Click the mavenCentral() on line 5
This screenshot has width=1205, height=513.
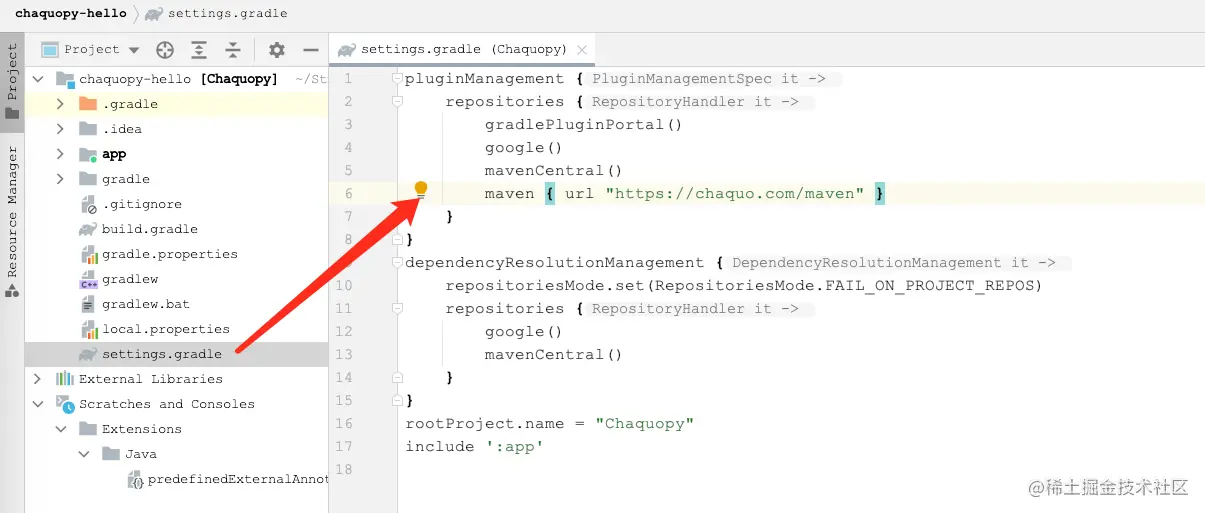[x=553, y=170]
